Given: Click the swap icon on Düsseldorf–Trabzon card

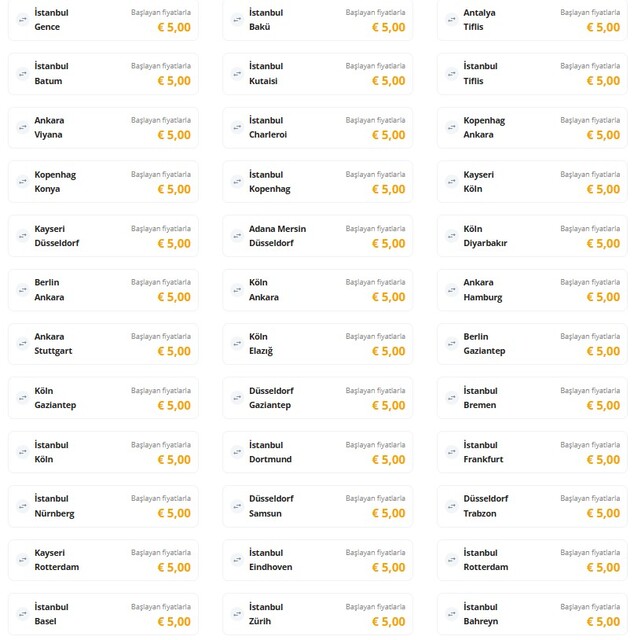Looking at the screenshot, I should pos(452,505).
